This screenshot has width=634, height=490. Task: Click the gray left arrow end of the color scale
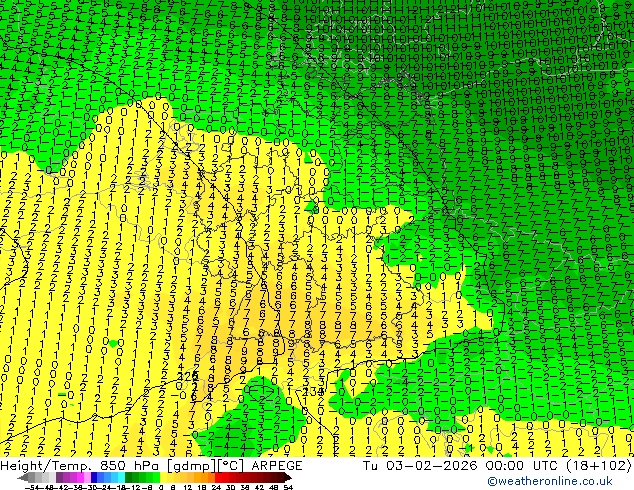(x=22, y=478)
